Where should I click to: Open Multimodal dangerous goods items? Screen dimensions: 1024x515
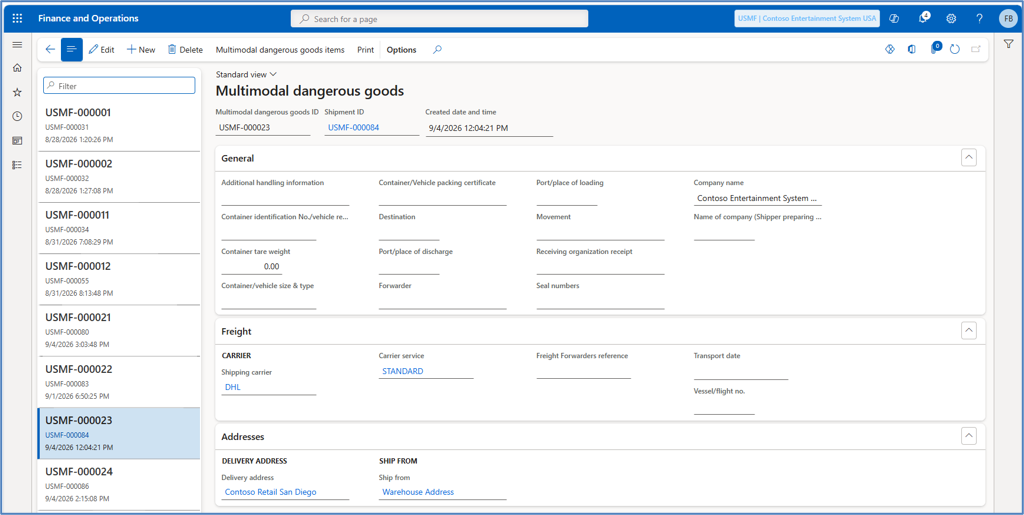pos(280,50)
